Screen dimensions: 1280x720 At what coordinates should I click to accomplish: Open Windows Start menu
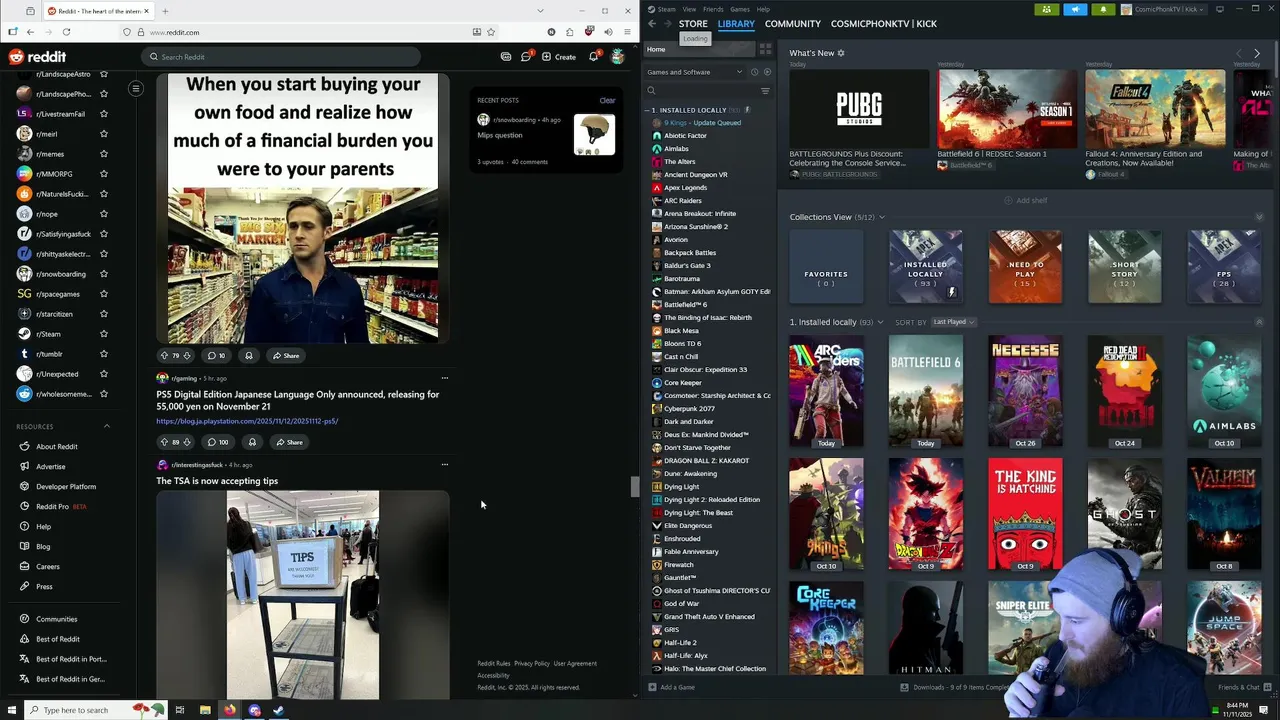click(x=12, y=710)
